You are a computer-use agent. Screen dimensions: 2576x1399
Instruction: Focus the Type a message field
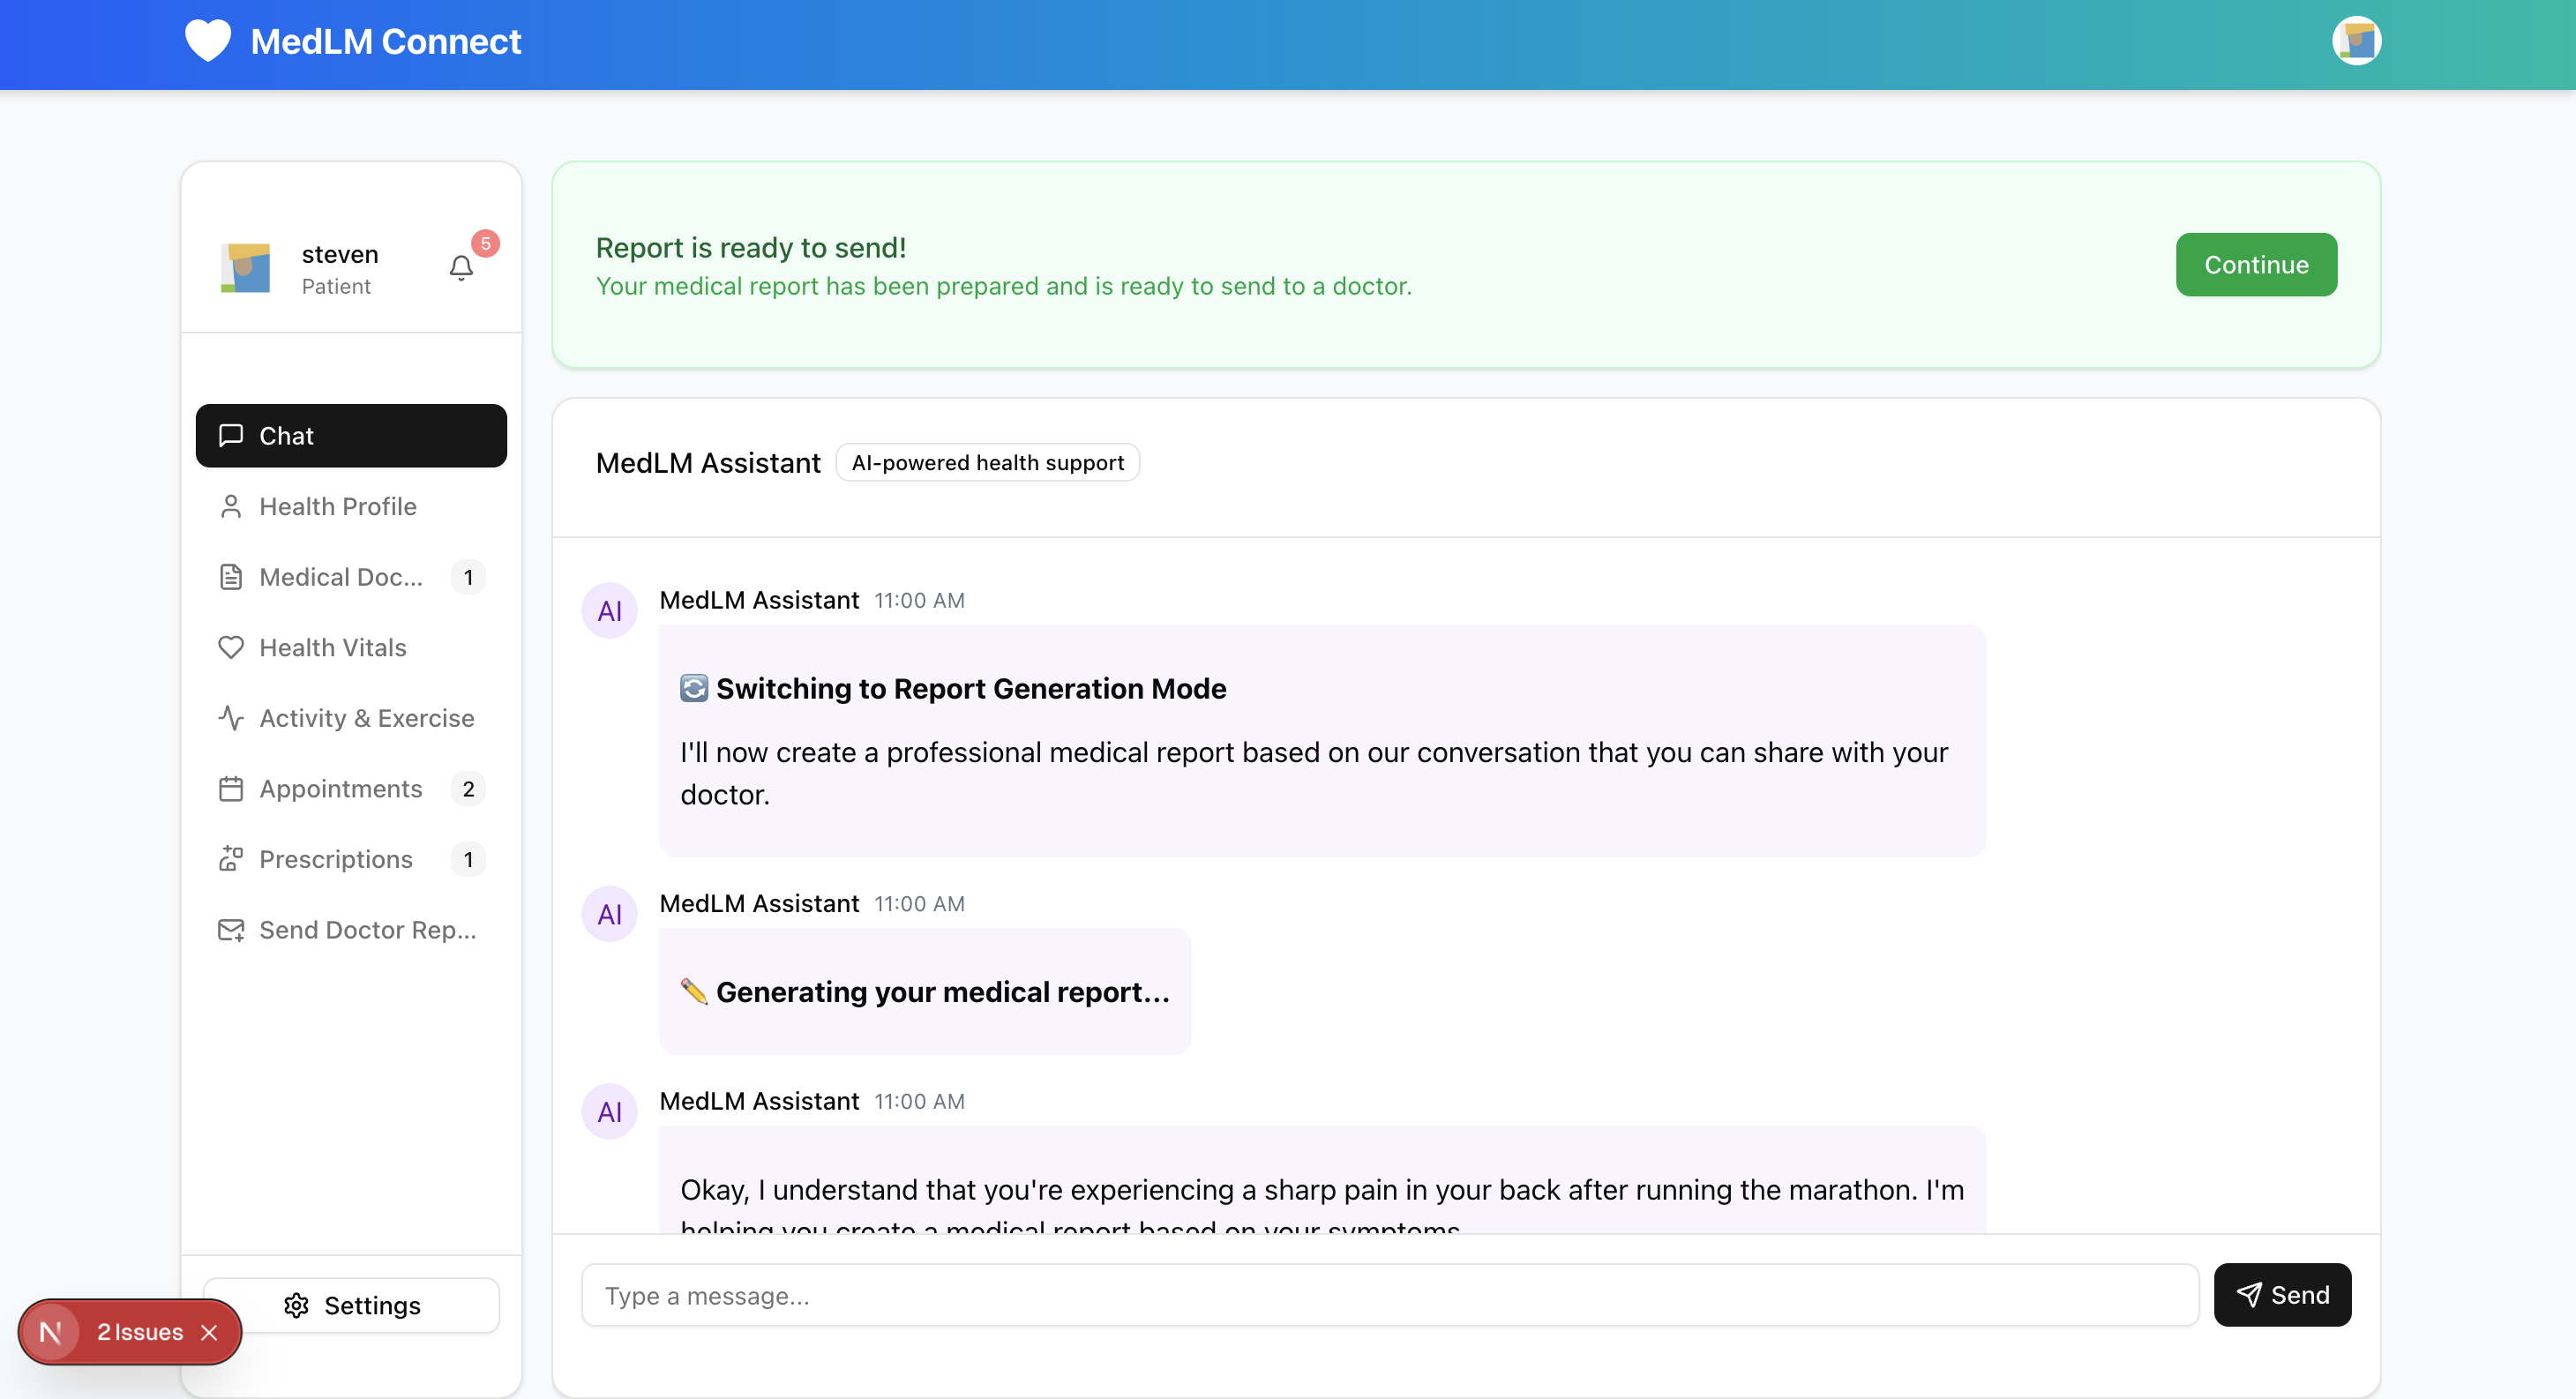tap(1389, 1295)
